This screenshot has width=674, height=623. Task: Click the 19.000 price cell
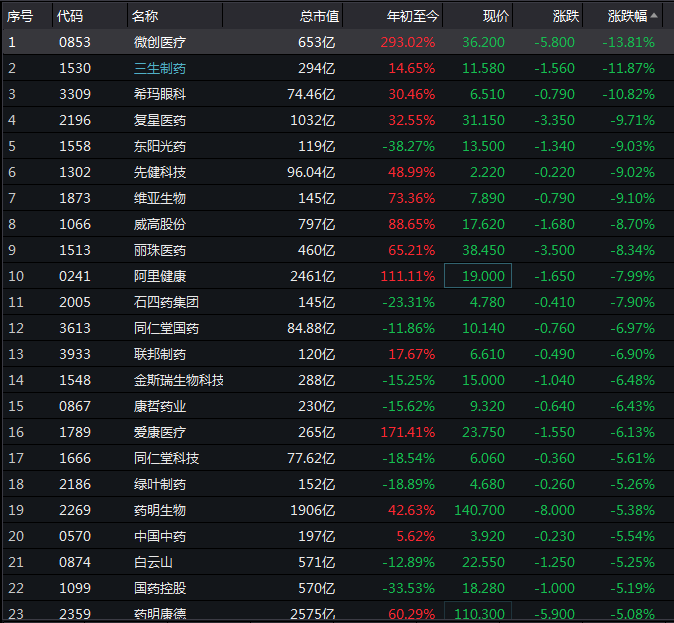coord(478,276)
